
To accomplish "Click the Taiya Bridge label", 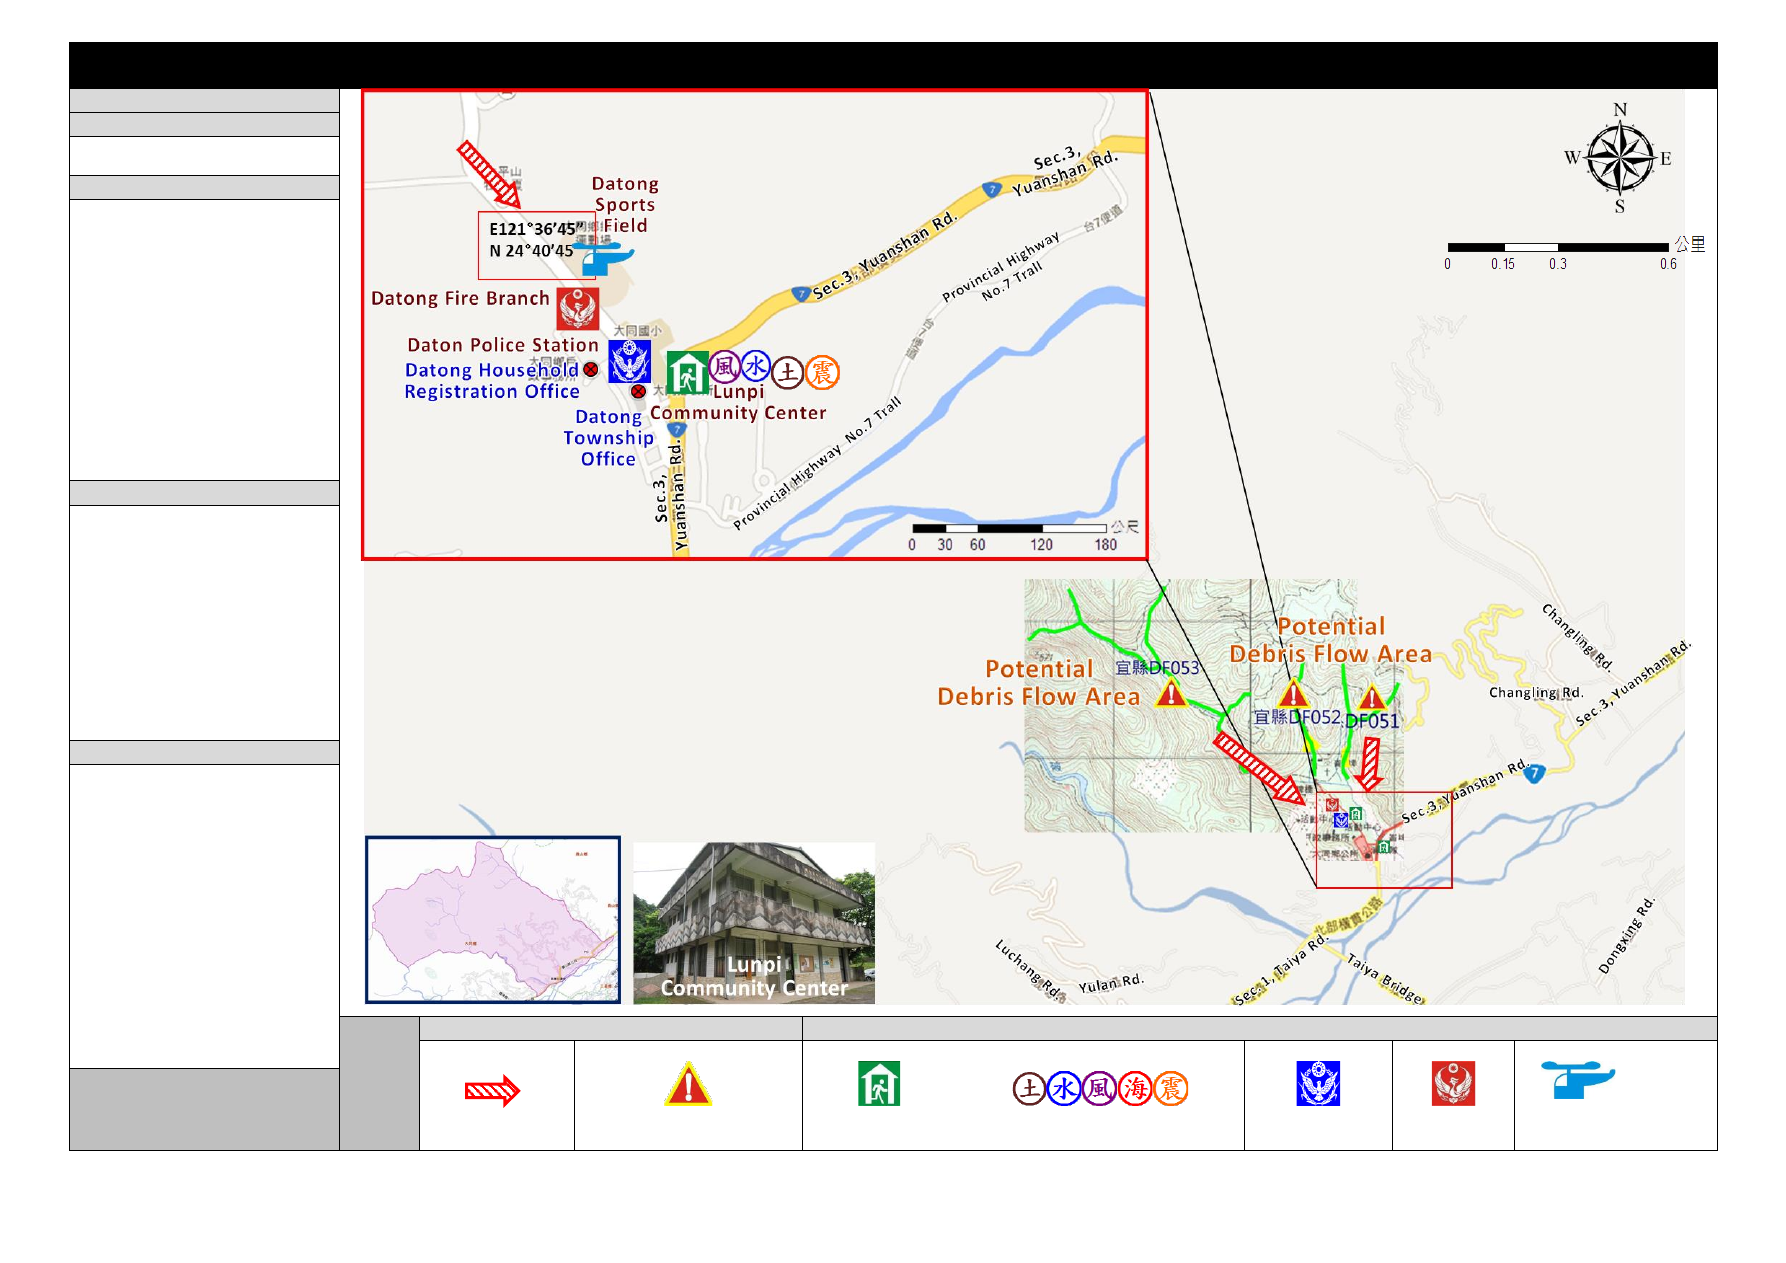I will pos(1386,979).
